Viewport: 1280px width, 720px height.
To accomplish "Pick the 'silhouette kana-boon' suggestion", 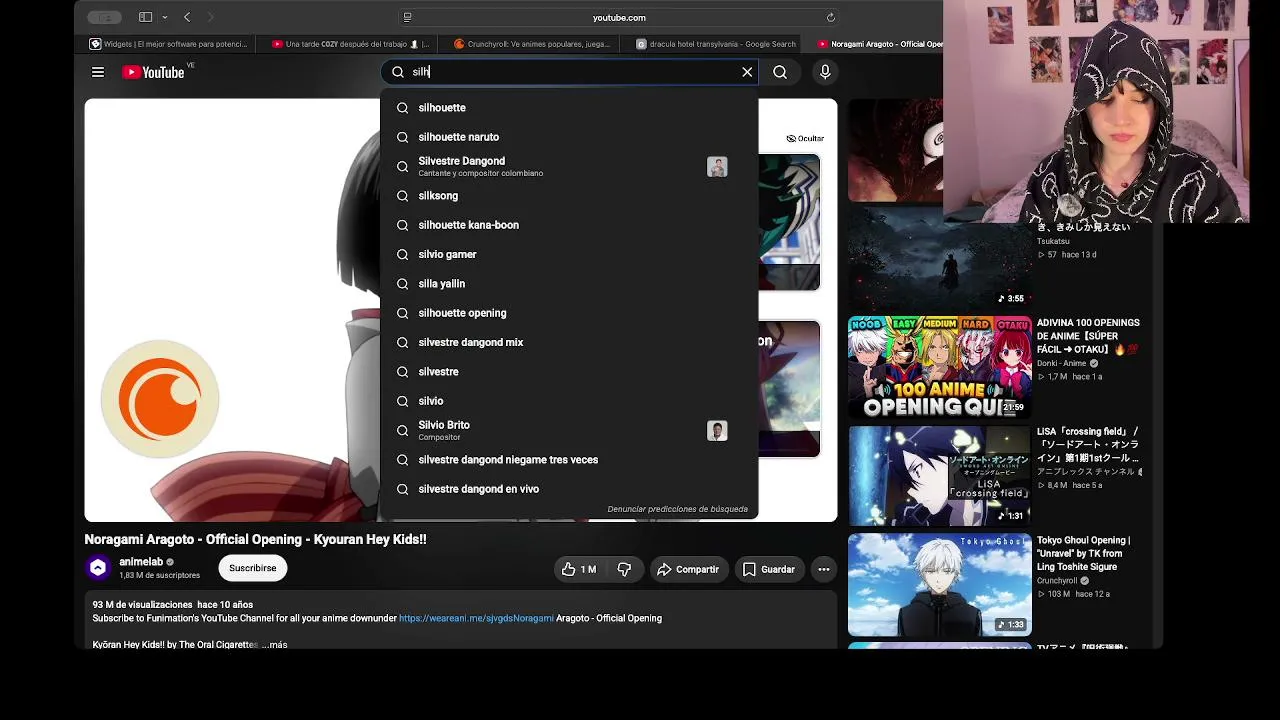I will [569, 225].
